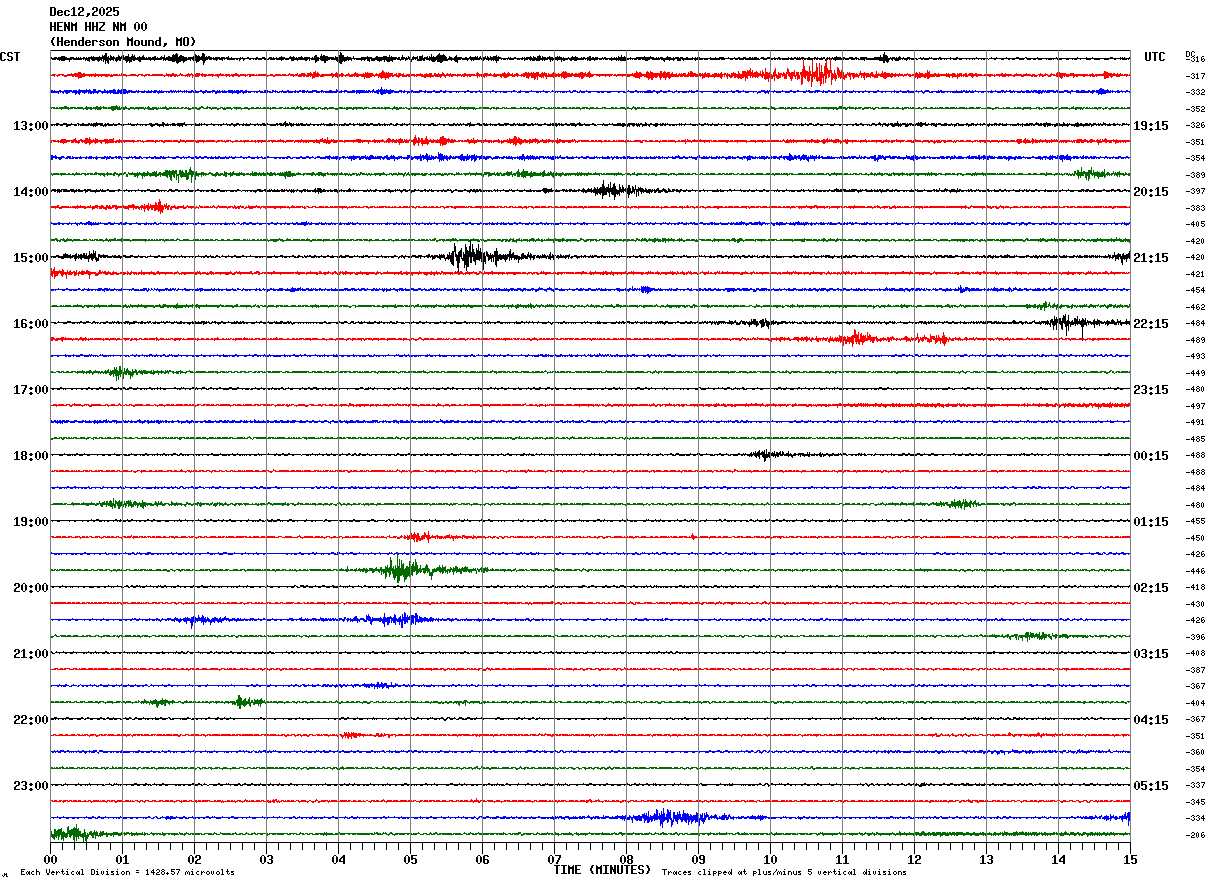The width and height of the screenshot is (1210, 886).
Task: Click minute 05 on the time axis
Action: pos(410,859)
